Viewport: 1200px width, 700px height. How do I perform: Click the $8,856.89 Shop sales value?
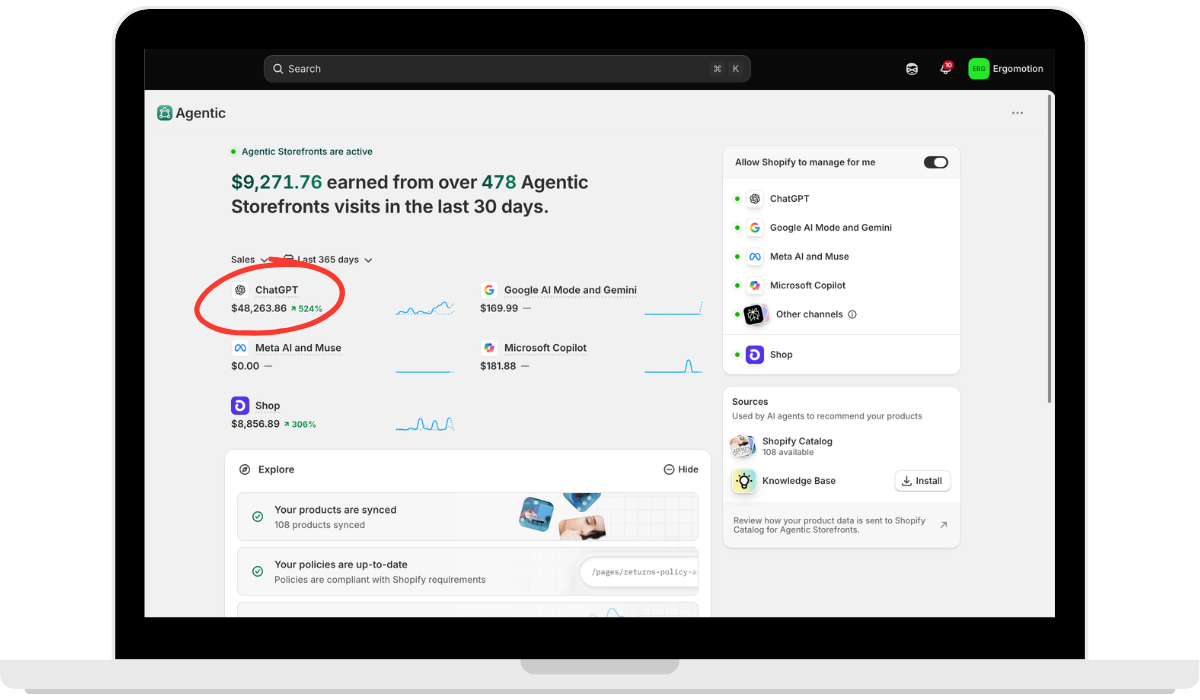[255, 424]
